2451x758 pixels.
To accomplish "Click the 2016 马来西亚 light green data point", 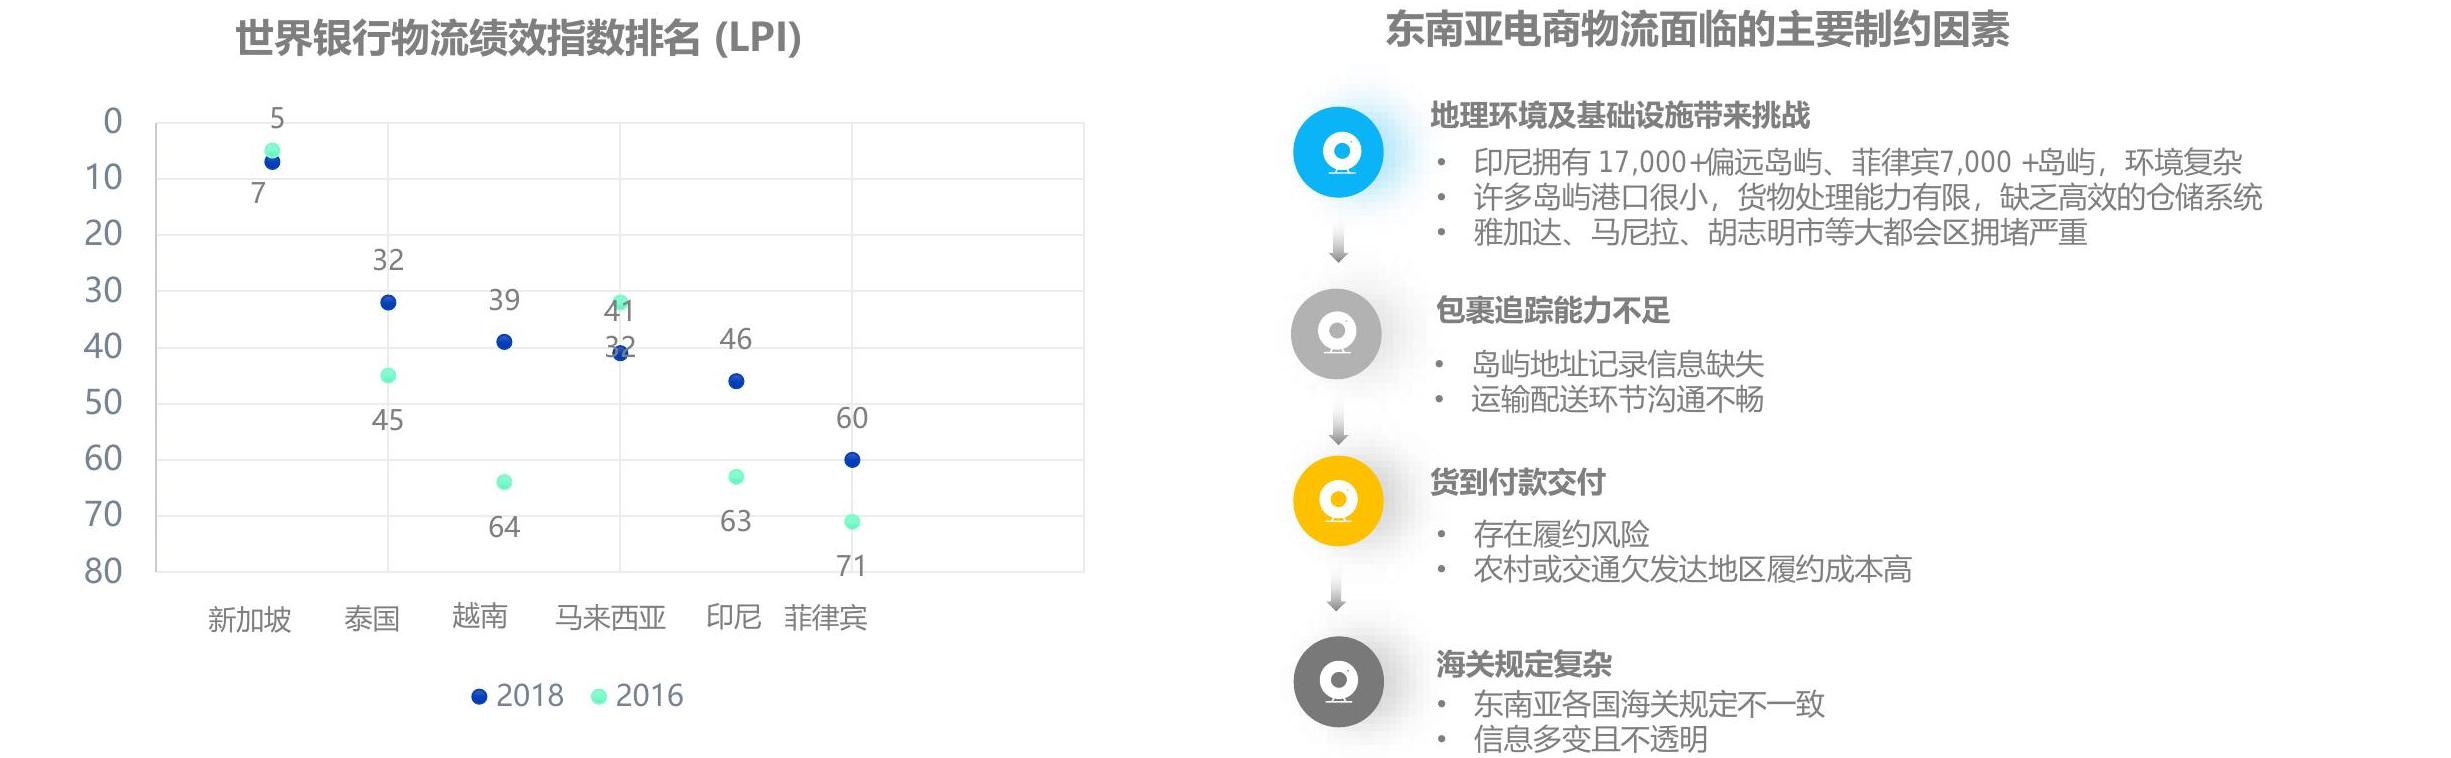I will point(620,303).
